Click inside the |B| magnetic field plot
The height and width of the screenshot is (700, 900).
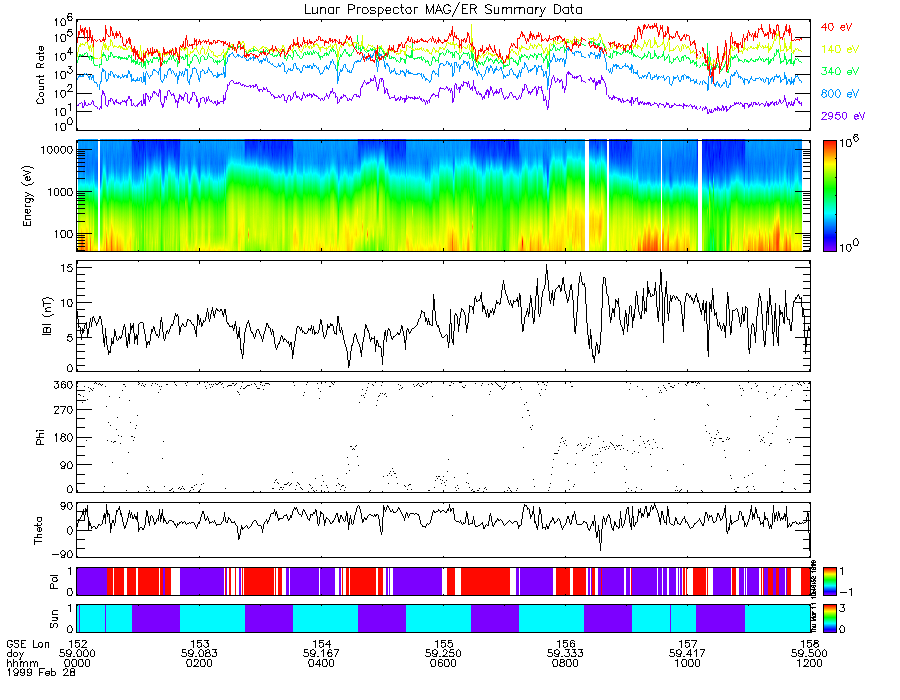(443, 316)
